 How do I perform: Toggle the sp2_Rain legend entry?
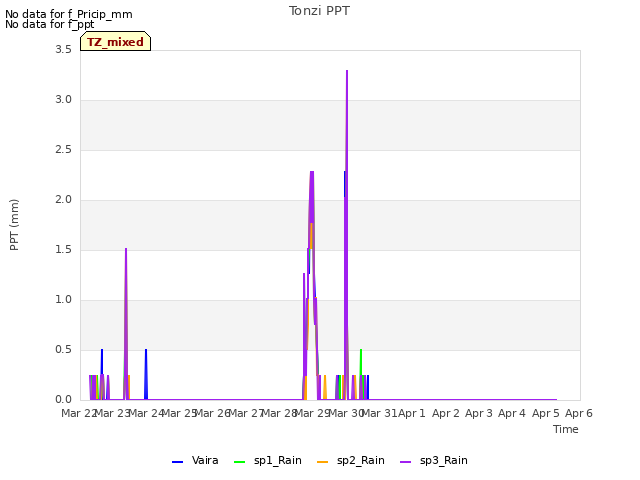(x=351, y=460)
